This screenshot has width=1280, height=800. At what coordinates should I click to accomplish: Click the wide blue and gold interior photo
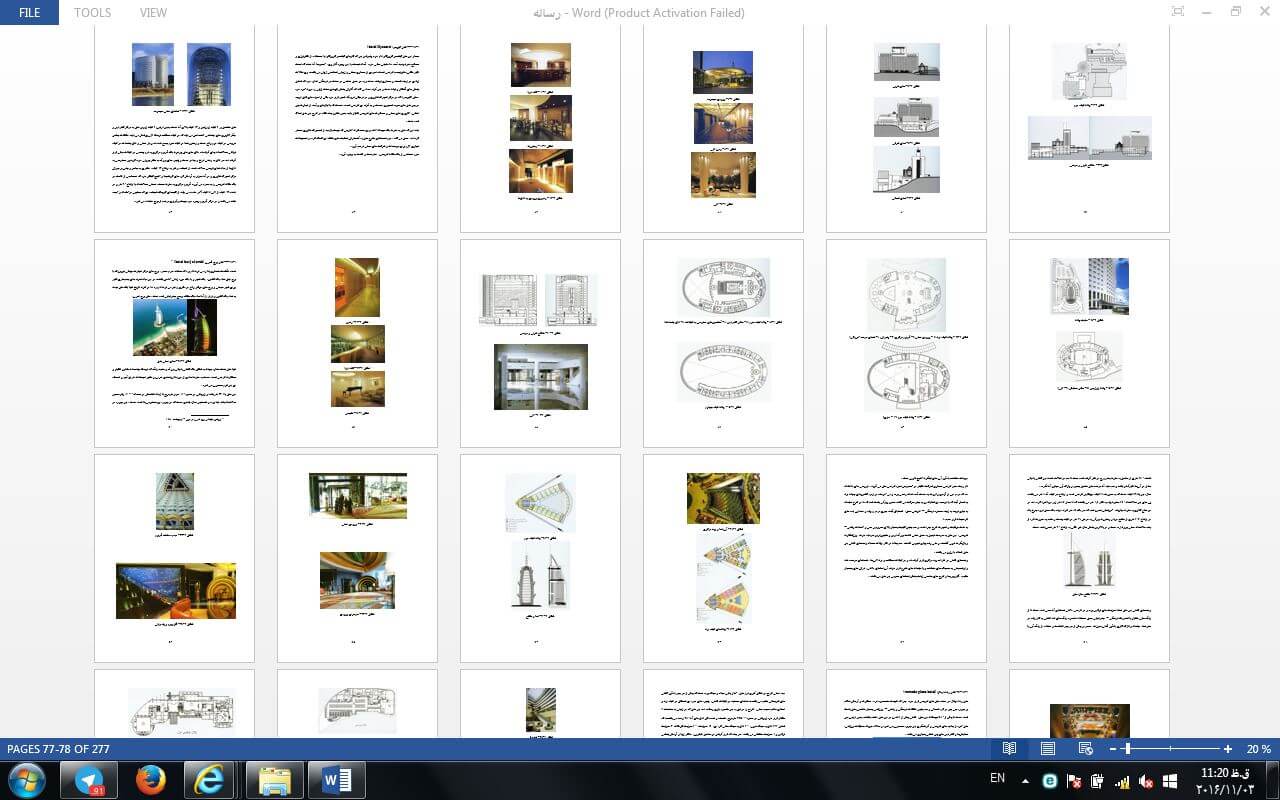click(x=176, y=591)
